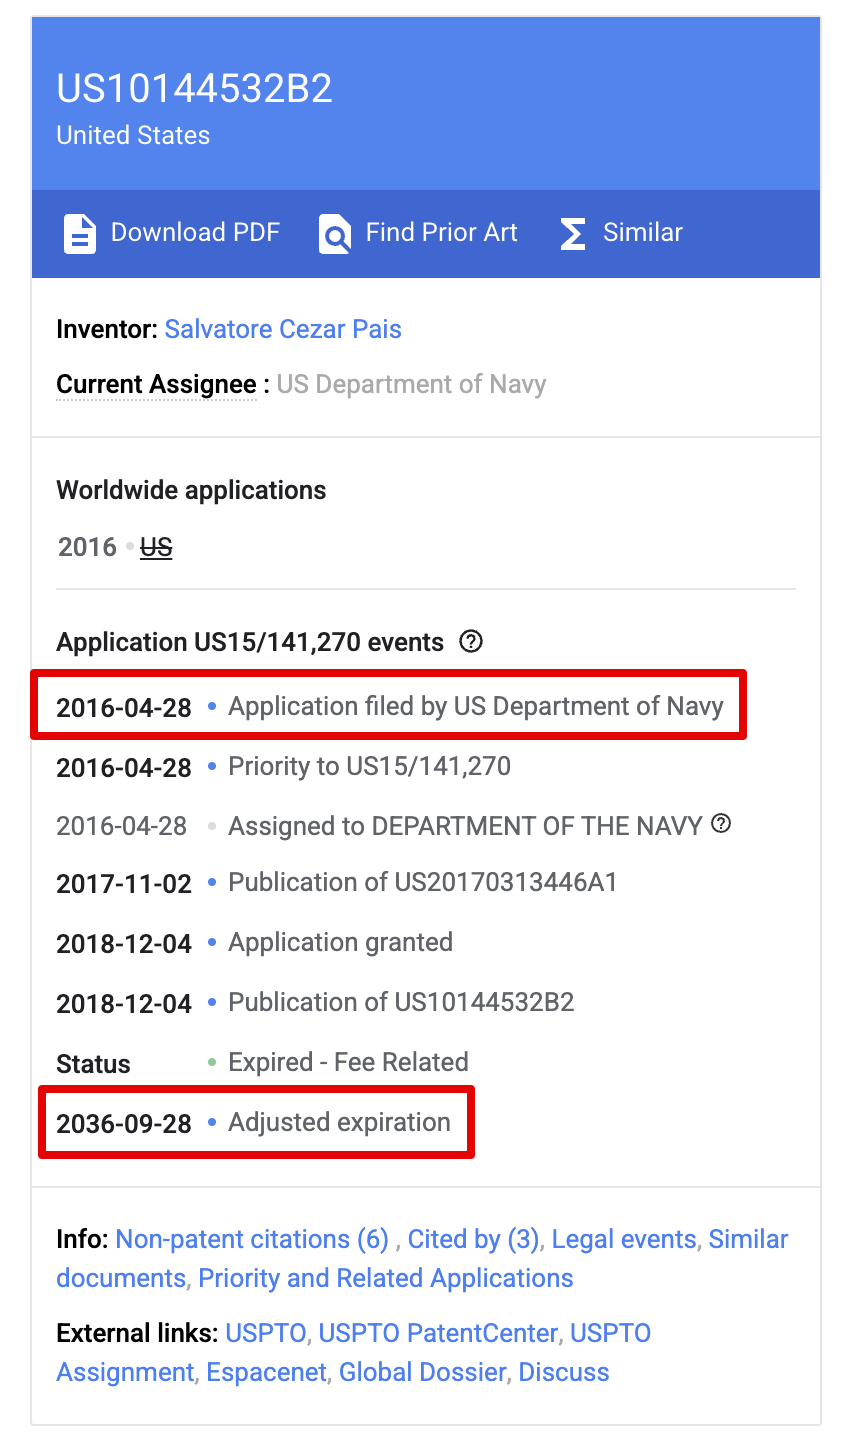Open the Global Dossier link
This screenshot has height=1450, width=842.
(x=422, y=1372)
